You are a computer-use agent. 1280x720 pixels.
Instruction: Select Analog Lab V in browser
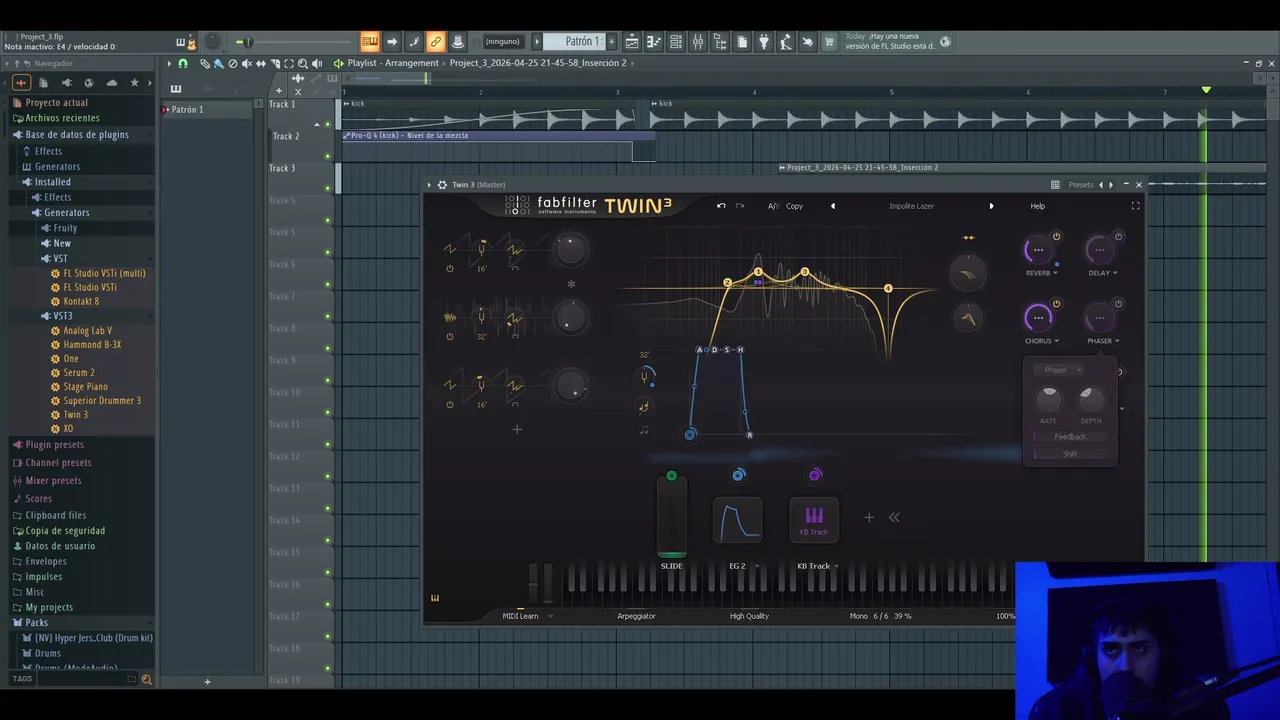click(88, 331)
